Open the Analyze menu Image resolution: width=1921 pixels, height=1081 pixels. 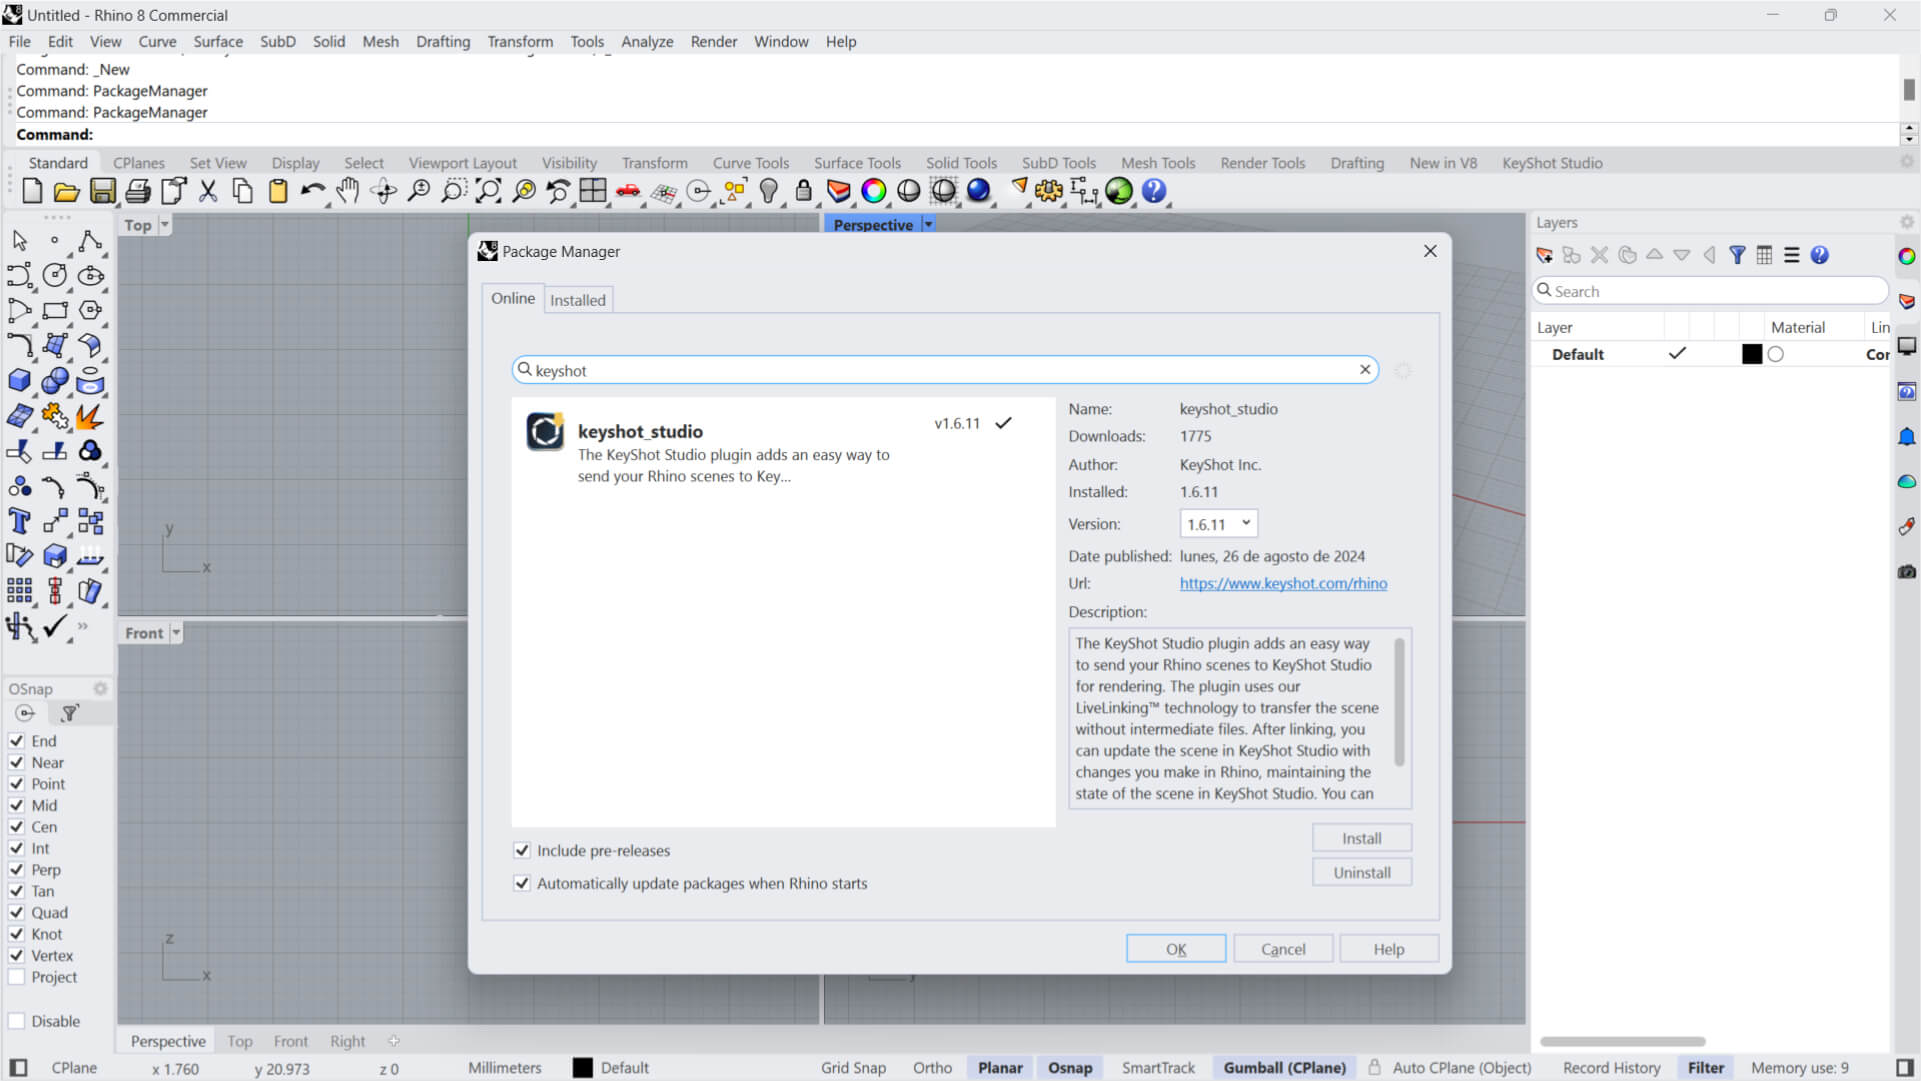647,42
